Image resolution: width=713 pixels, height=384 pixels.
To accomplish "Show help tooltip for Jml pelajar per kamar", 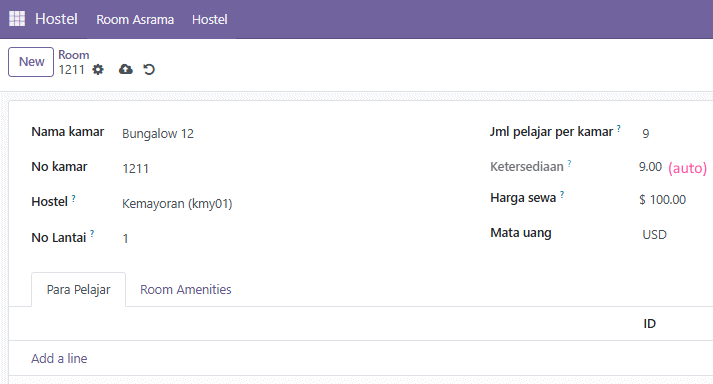I will [x=619, y=129].
